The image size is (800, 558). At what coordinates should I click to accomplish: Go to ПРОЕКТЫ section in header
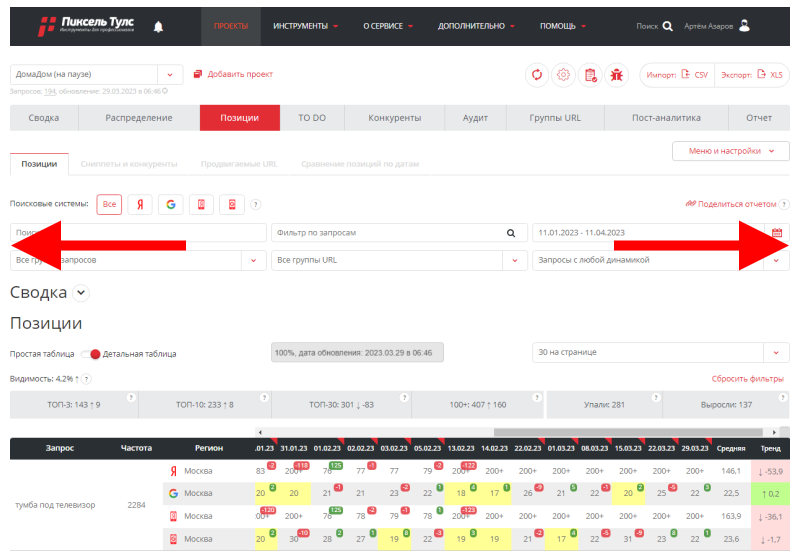231,26
